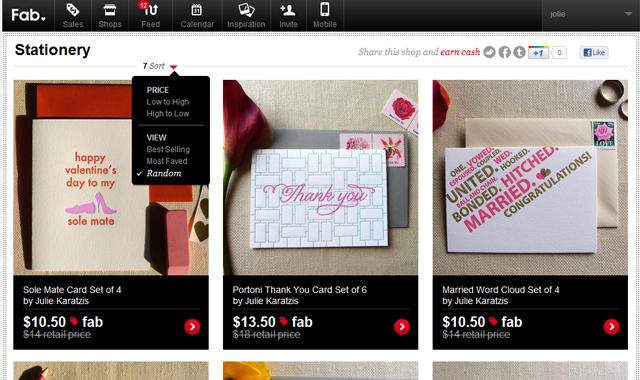Viewport: 640px width, 380px height.
Task: Share shop via Tumblr icon
Action: tap(519, 52)
